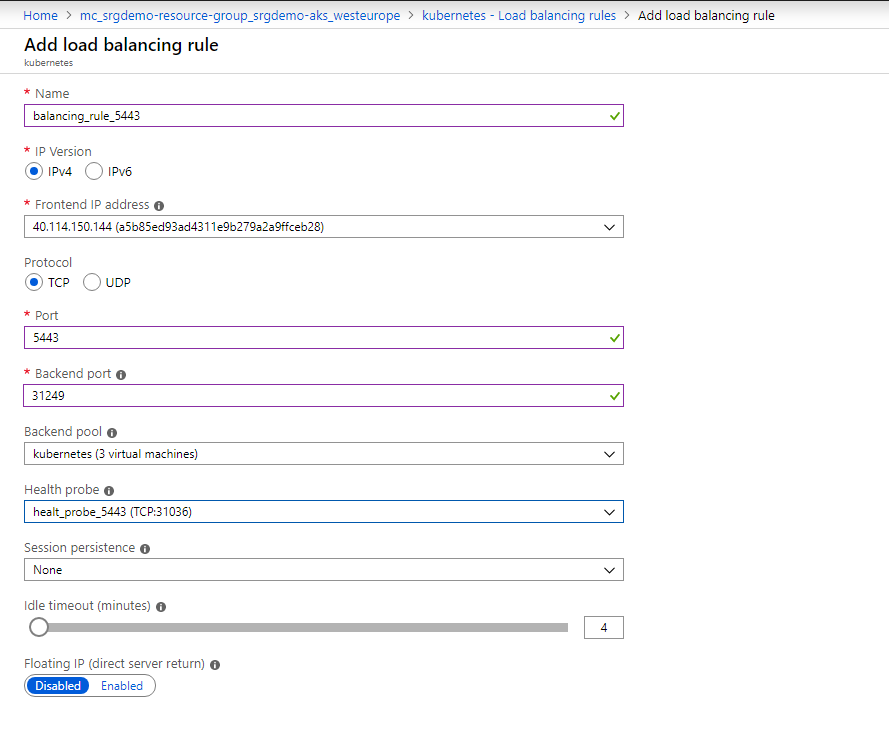The width and height of the screenshot is (889, 731).
Task: Enable the Floating IP toggle
Action: (121, 685)
